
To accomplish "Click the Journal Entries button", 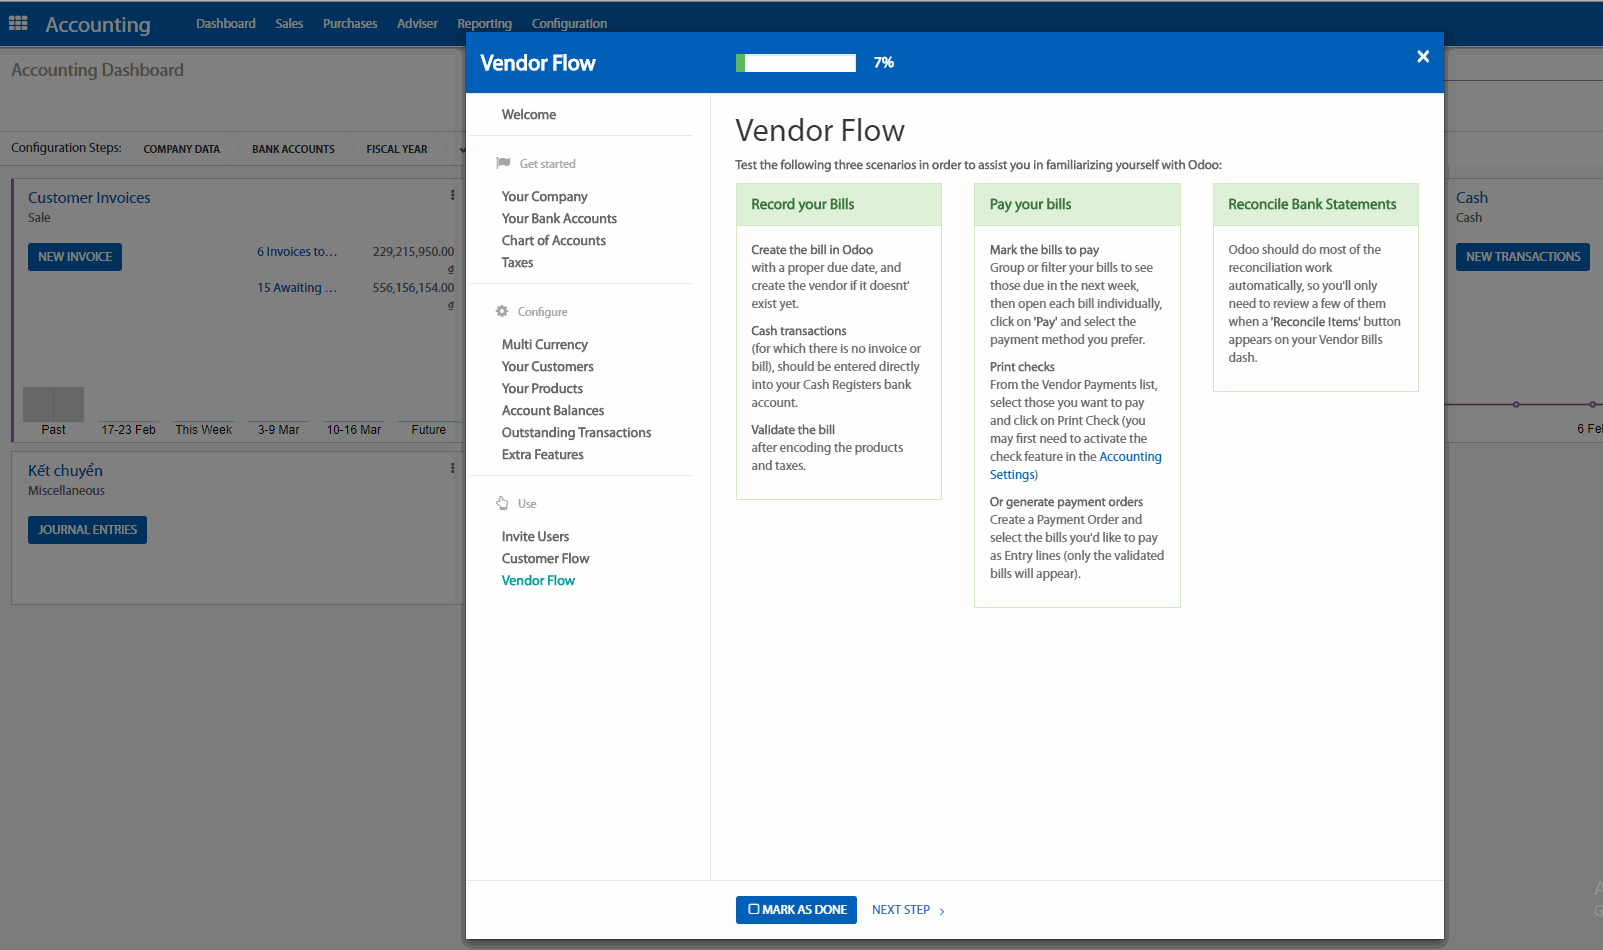I will click(x=87, y=530).
